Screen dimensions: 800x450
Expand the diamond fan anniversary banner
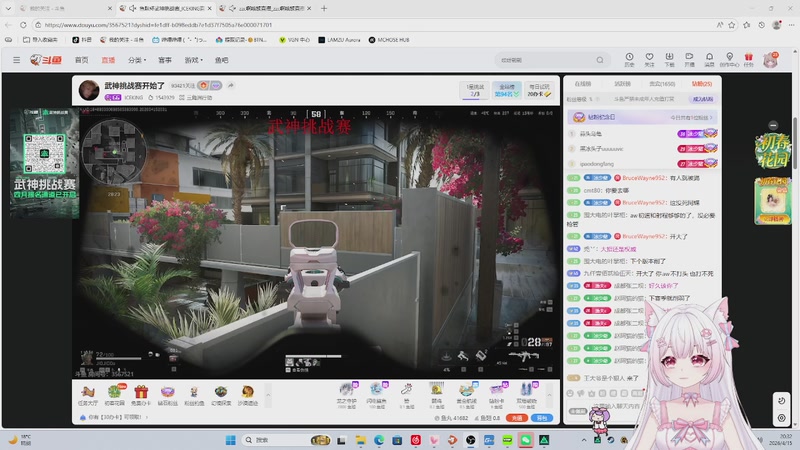click(x=643, y=117)
